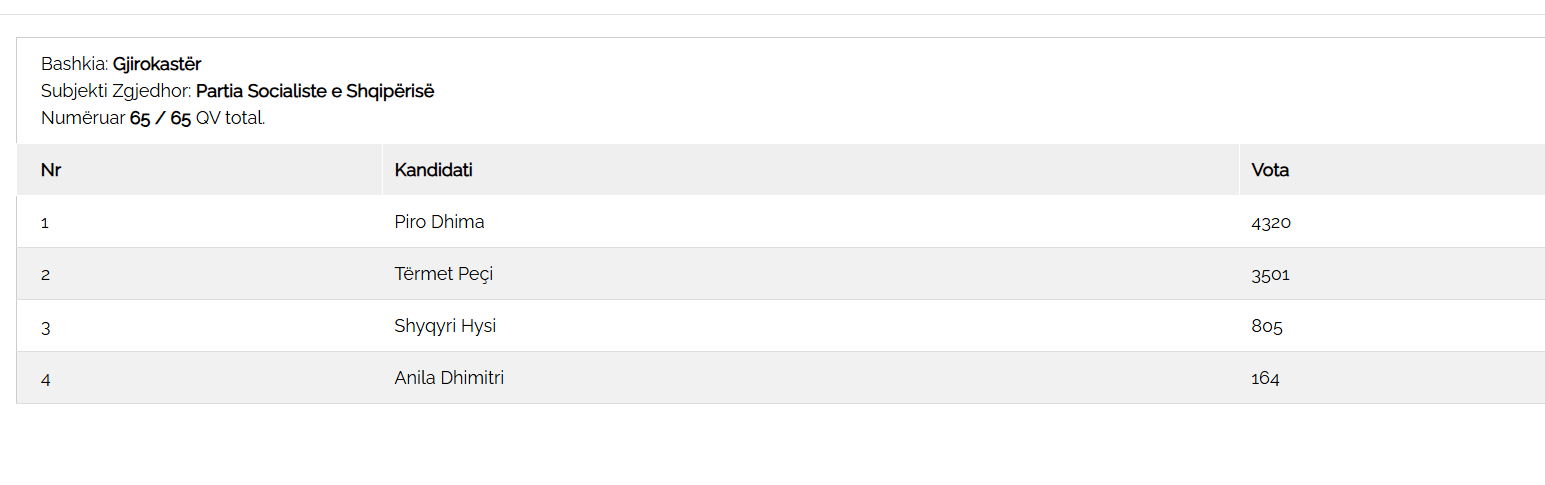Click the 164 vote count
The image size is (1545, 485).
[x=1265, y=378]
